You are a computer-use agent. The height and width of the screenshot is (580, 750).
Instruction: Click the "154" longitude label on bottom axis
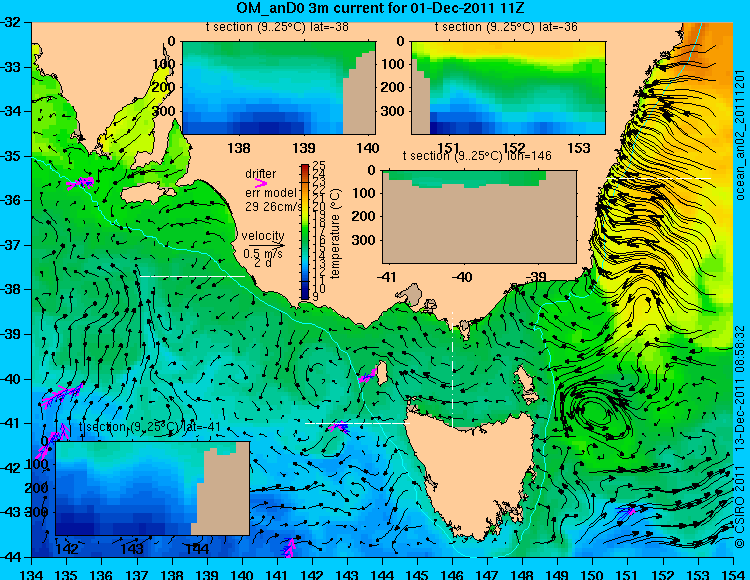[x=733, y=574]
